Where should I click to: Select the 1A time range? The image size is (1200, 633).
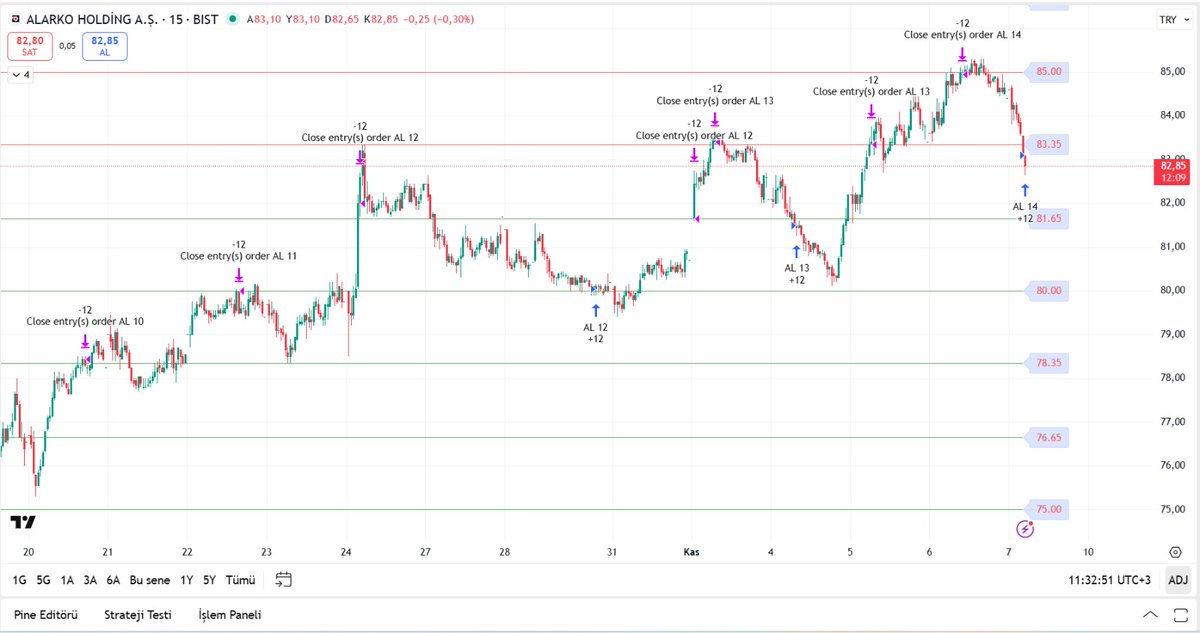click(67, 580)
